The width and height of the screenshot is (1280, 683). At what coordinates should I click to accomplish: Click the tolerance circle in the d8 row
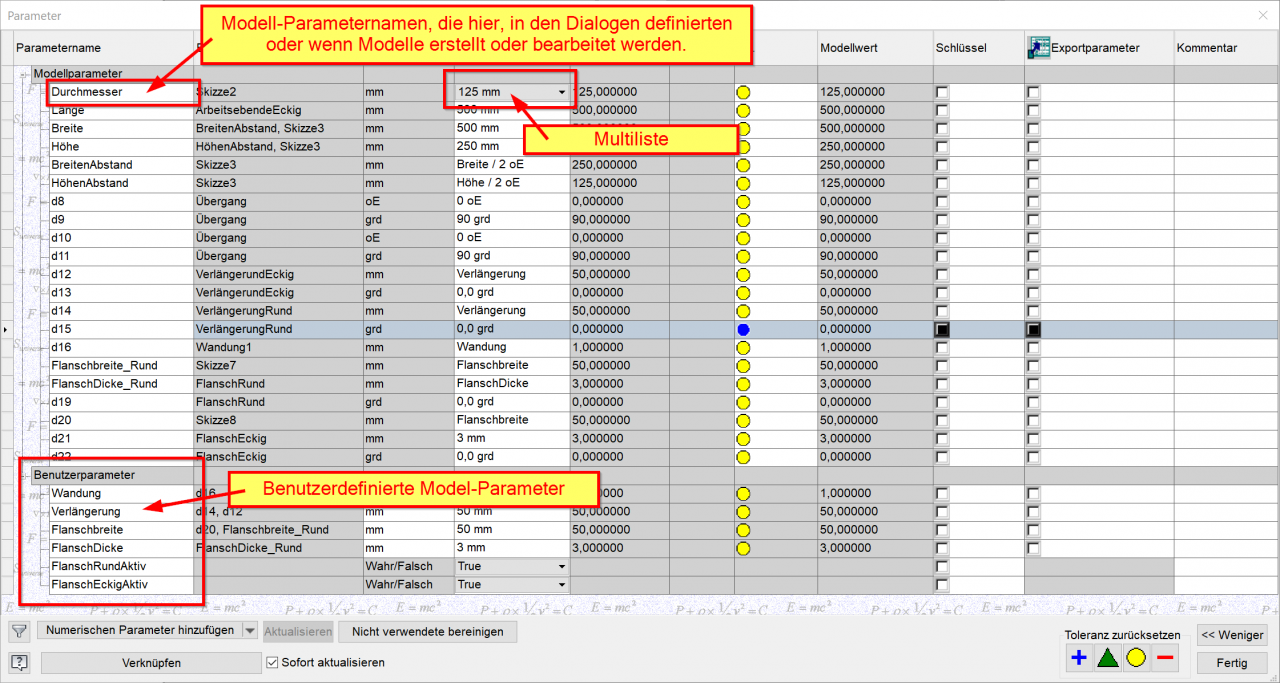pos(743,202)
